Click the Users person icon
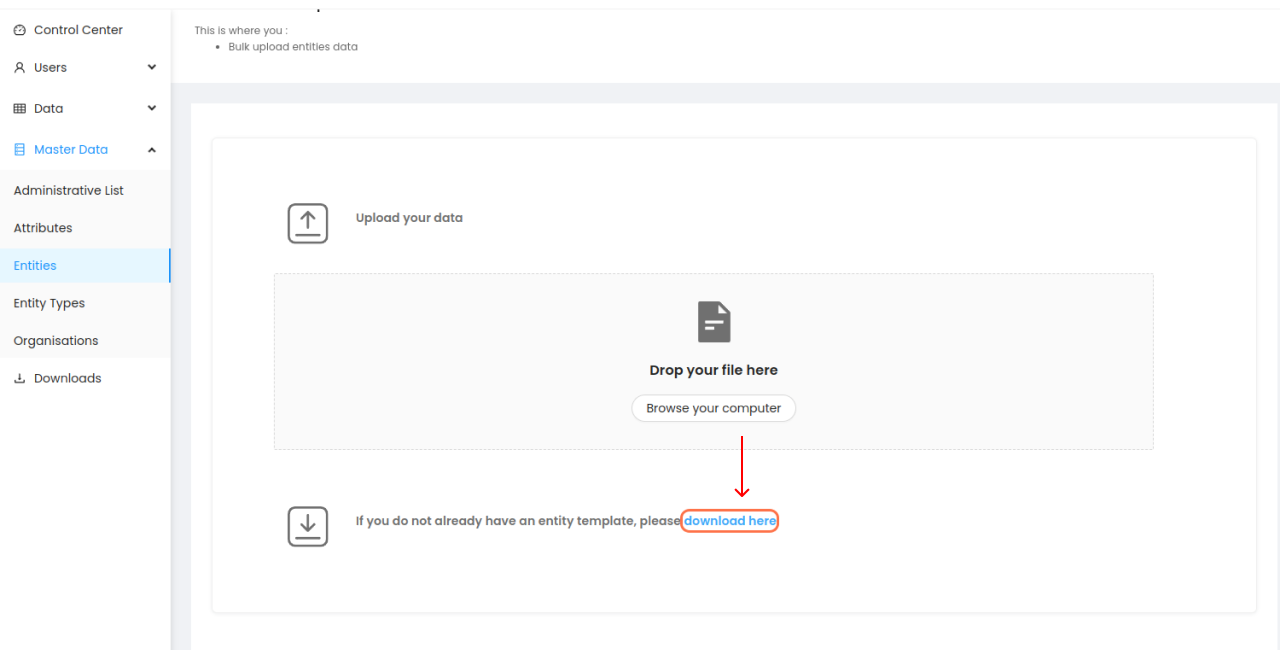 pyautogui.click(x=20, y=68)
